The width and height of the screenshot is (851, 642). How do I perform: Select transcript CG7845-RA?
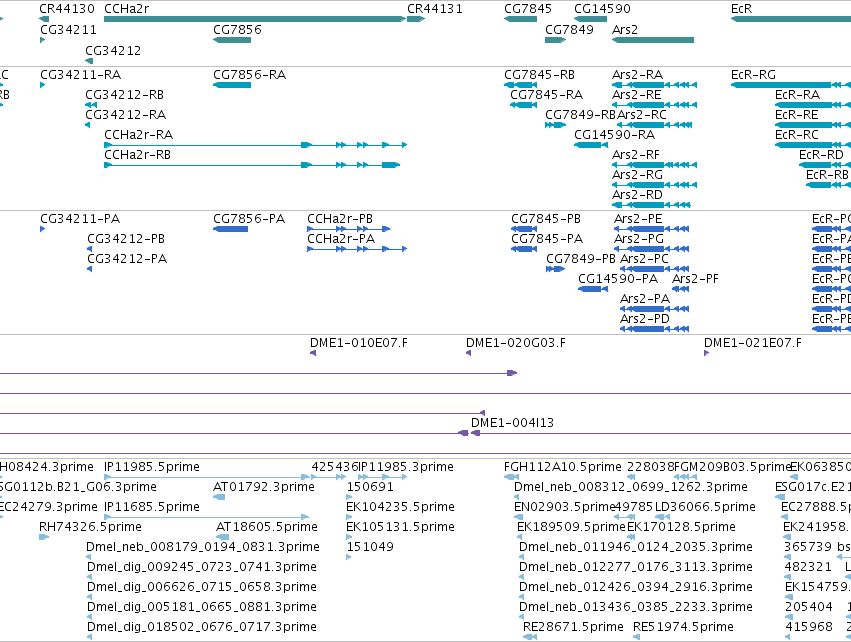click(x=524, y=105)
